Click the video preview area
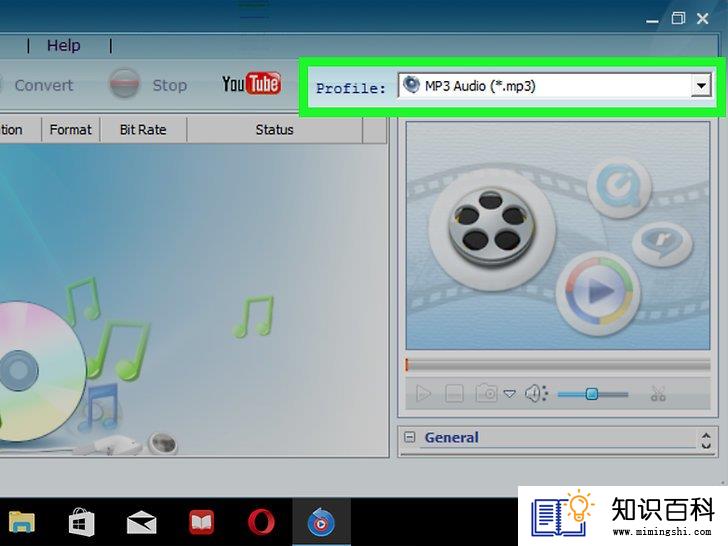Viewport: 728px width, 546px height. [x=558, y=235]
